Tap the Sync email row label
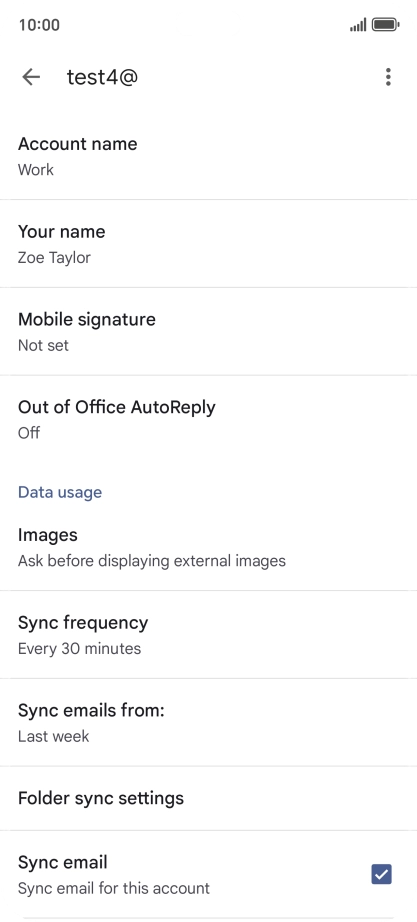This screenshot has height=922, width=417. pos(63,863)
